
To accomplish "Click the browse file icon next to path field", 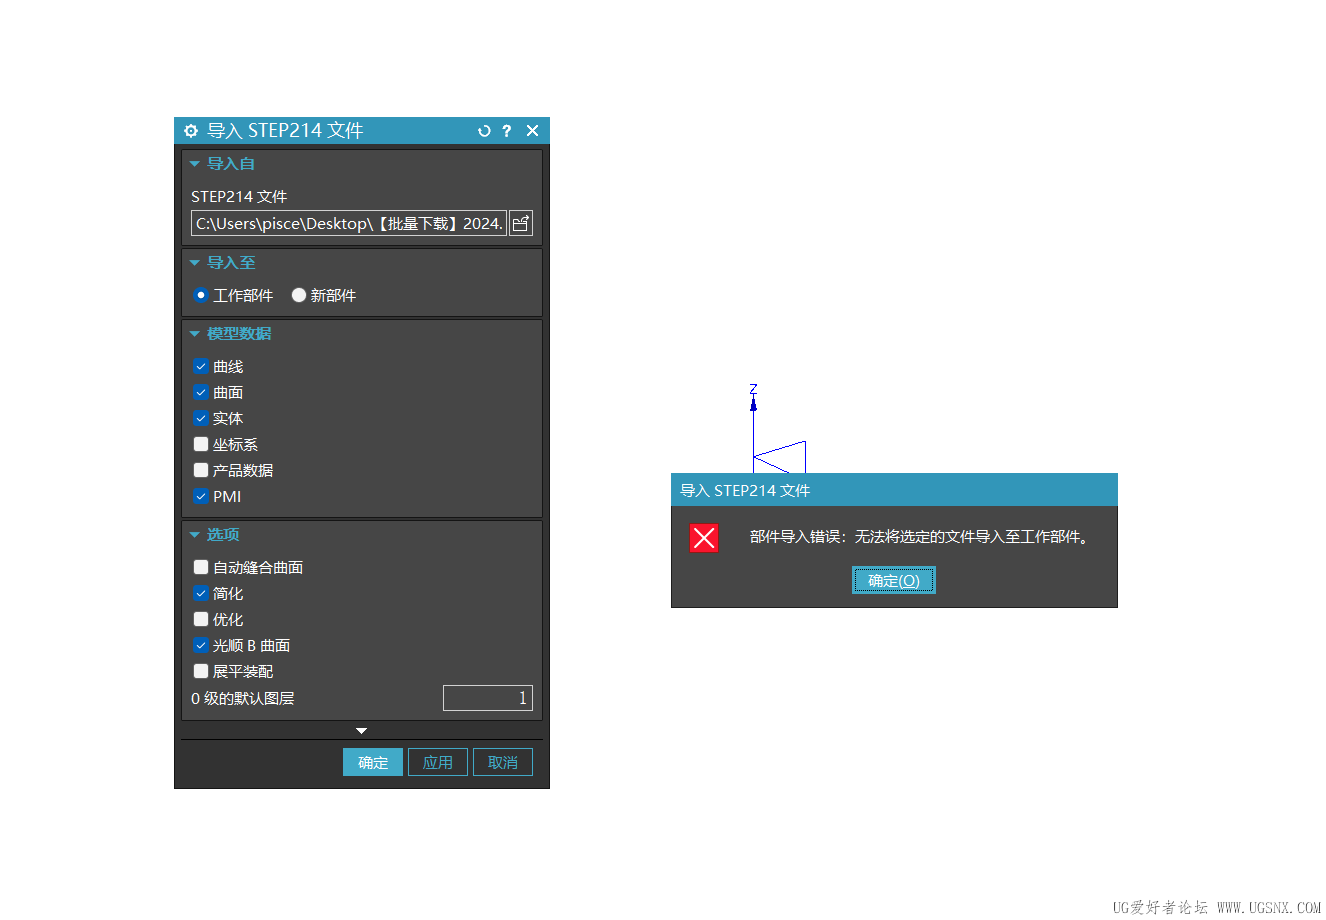I will pos(521,223).
